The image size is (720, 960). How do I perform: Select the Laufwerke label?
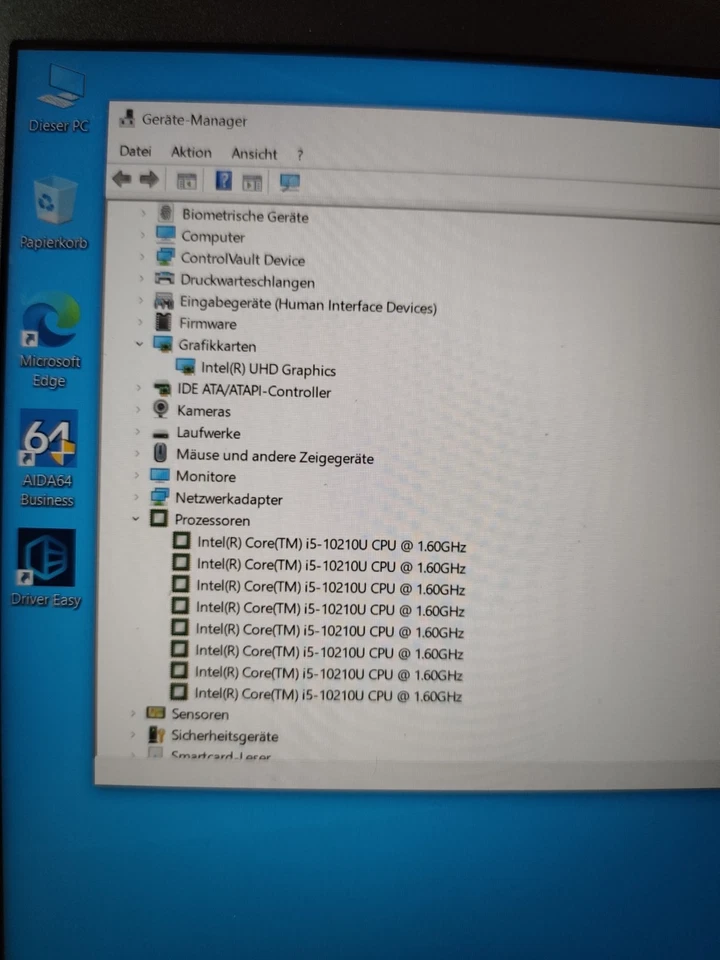click(208, 433)
